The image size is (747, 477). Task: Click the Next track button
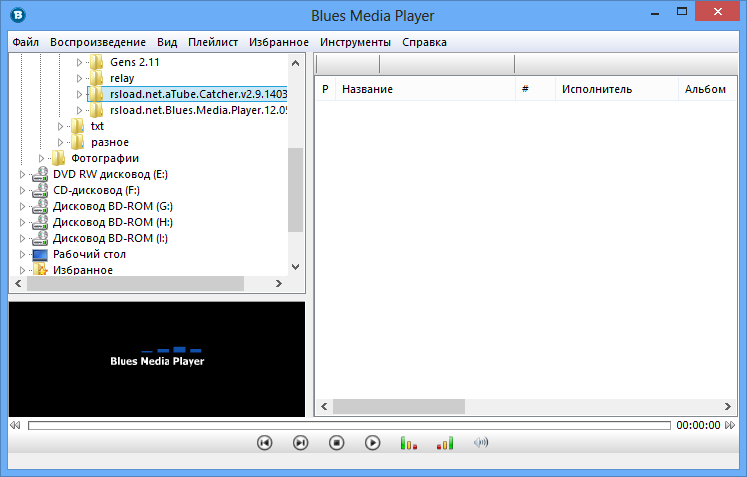pos(300,443)
